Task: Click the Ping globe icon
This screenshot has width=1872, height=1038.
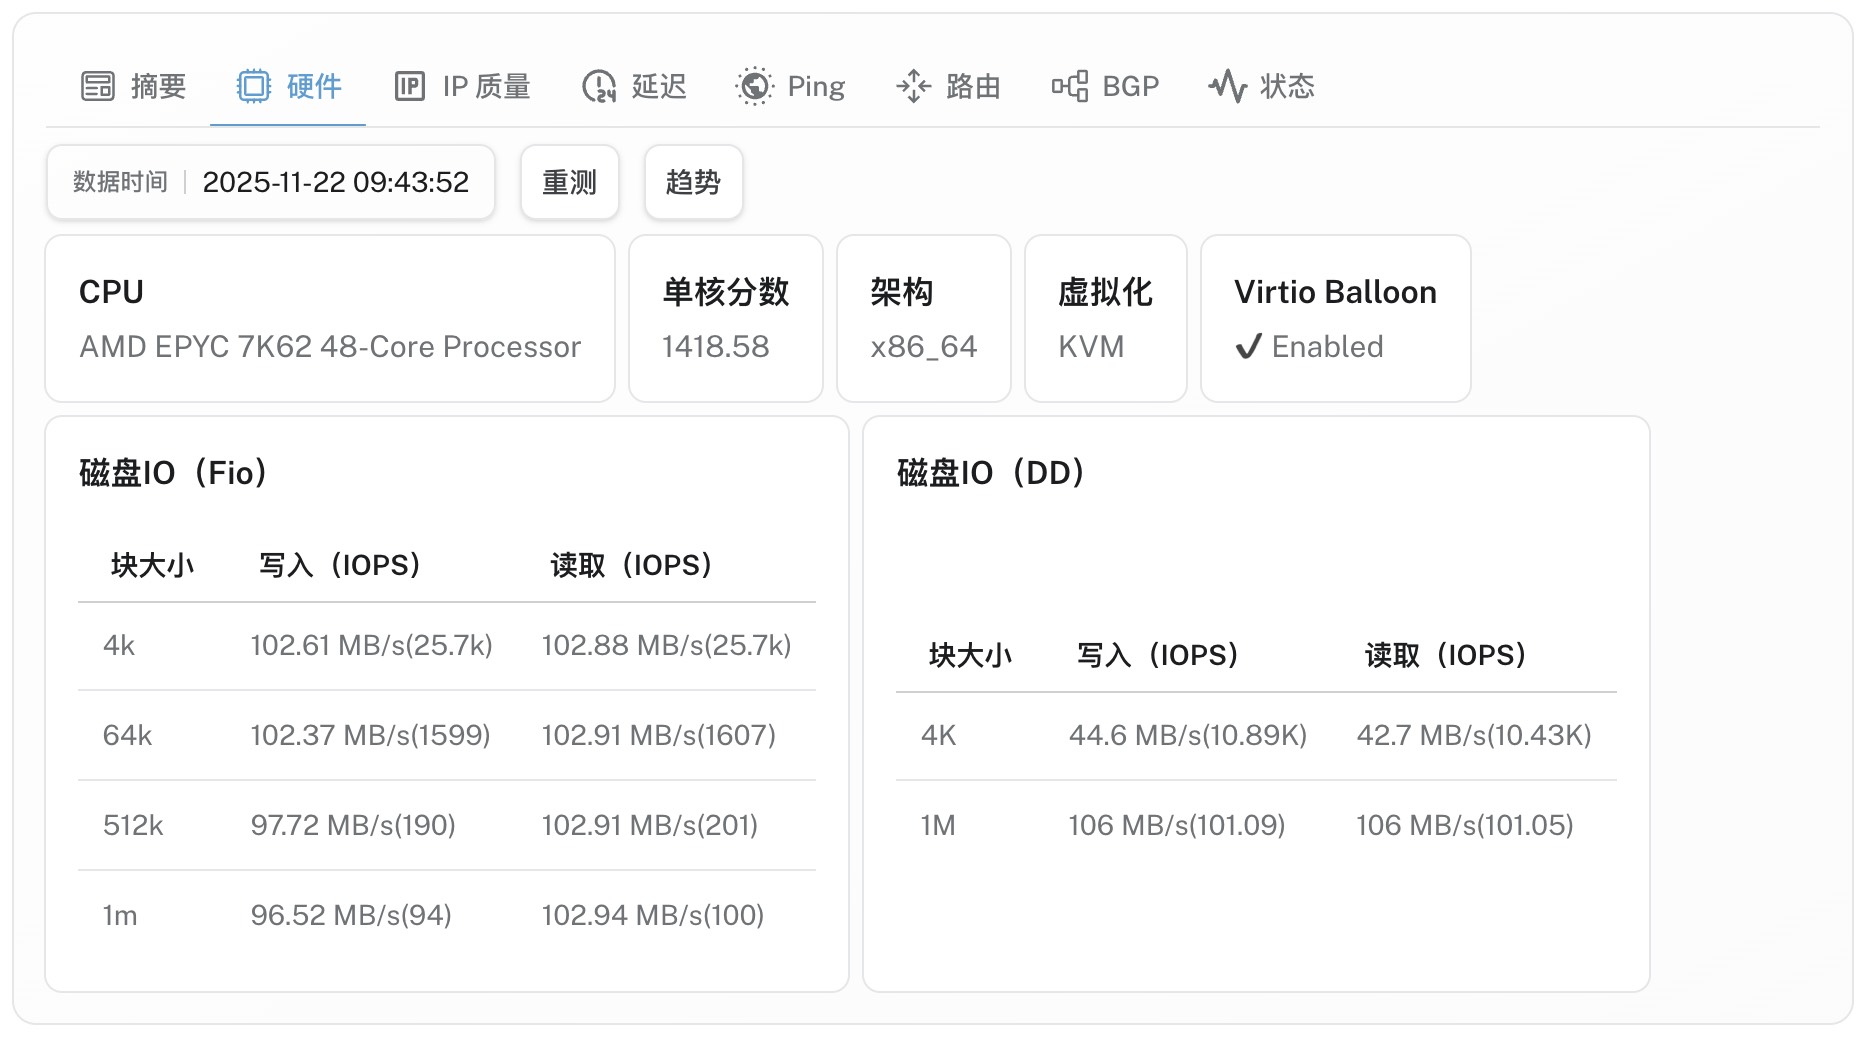Action: tap(754, 87)
